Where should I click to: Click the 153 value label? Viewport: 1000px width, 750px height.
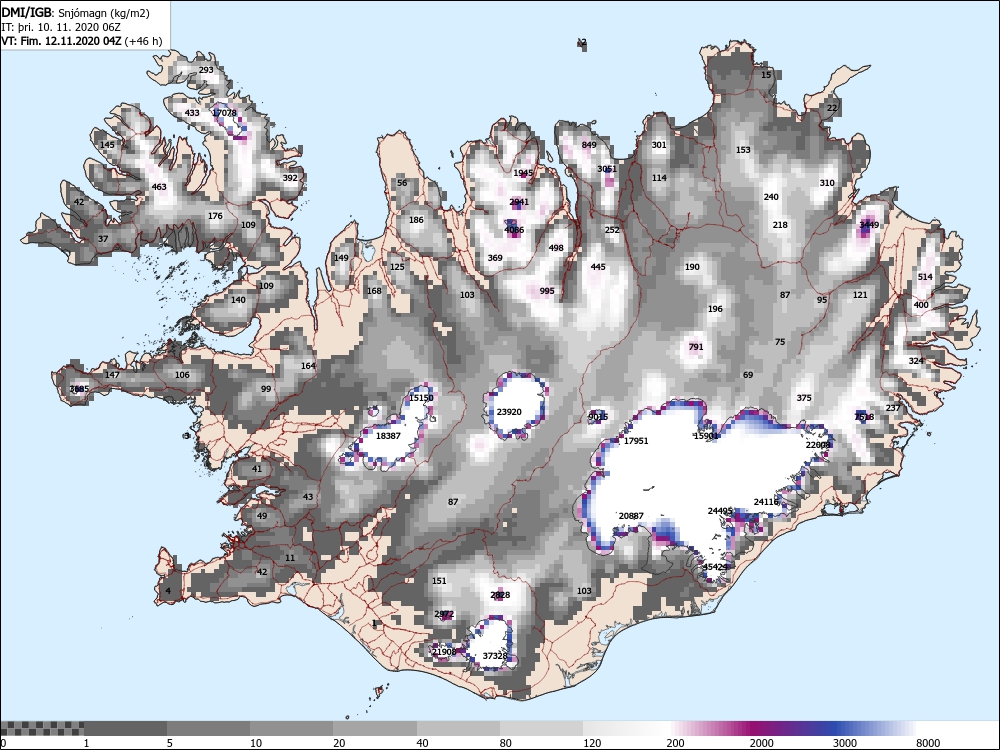click(743, 150)
